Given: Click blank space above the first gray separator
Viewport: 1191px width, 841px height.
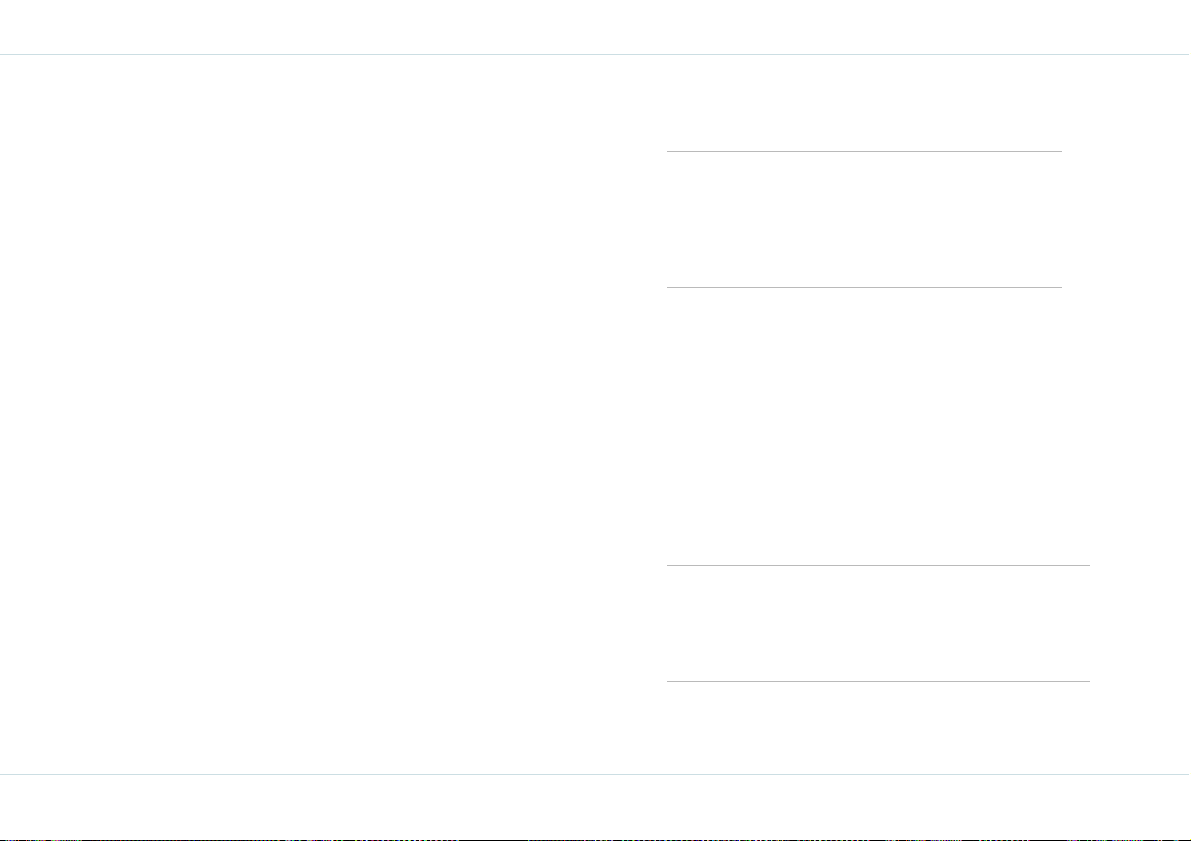Looking at the screenshot, I should [x=864, y=103].
